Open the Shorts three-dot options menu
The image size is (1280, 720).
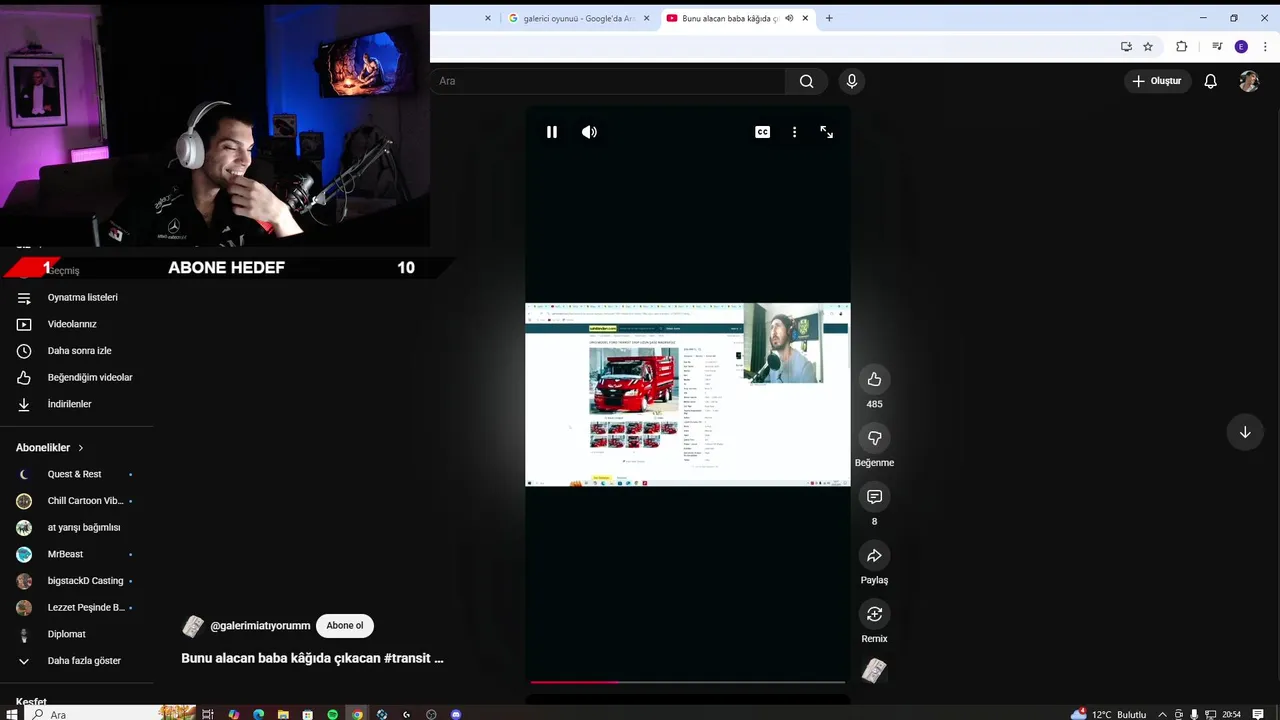point(794,132)
